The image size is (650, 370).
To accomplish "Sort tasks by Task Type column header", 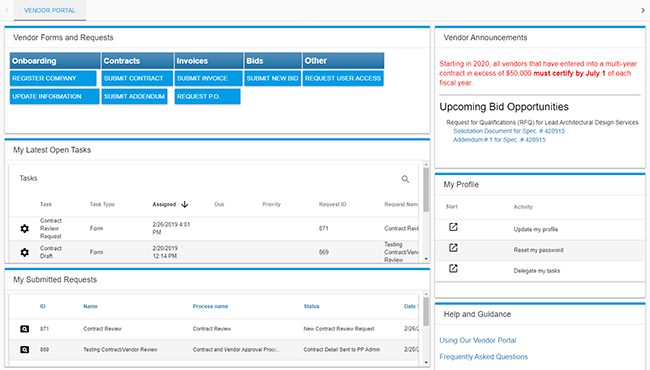I will [x=102, y=204].
